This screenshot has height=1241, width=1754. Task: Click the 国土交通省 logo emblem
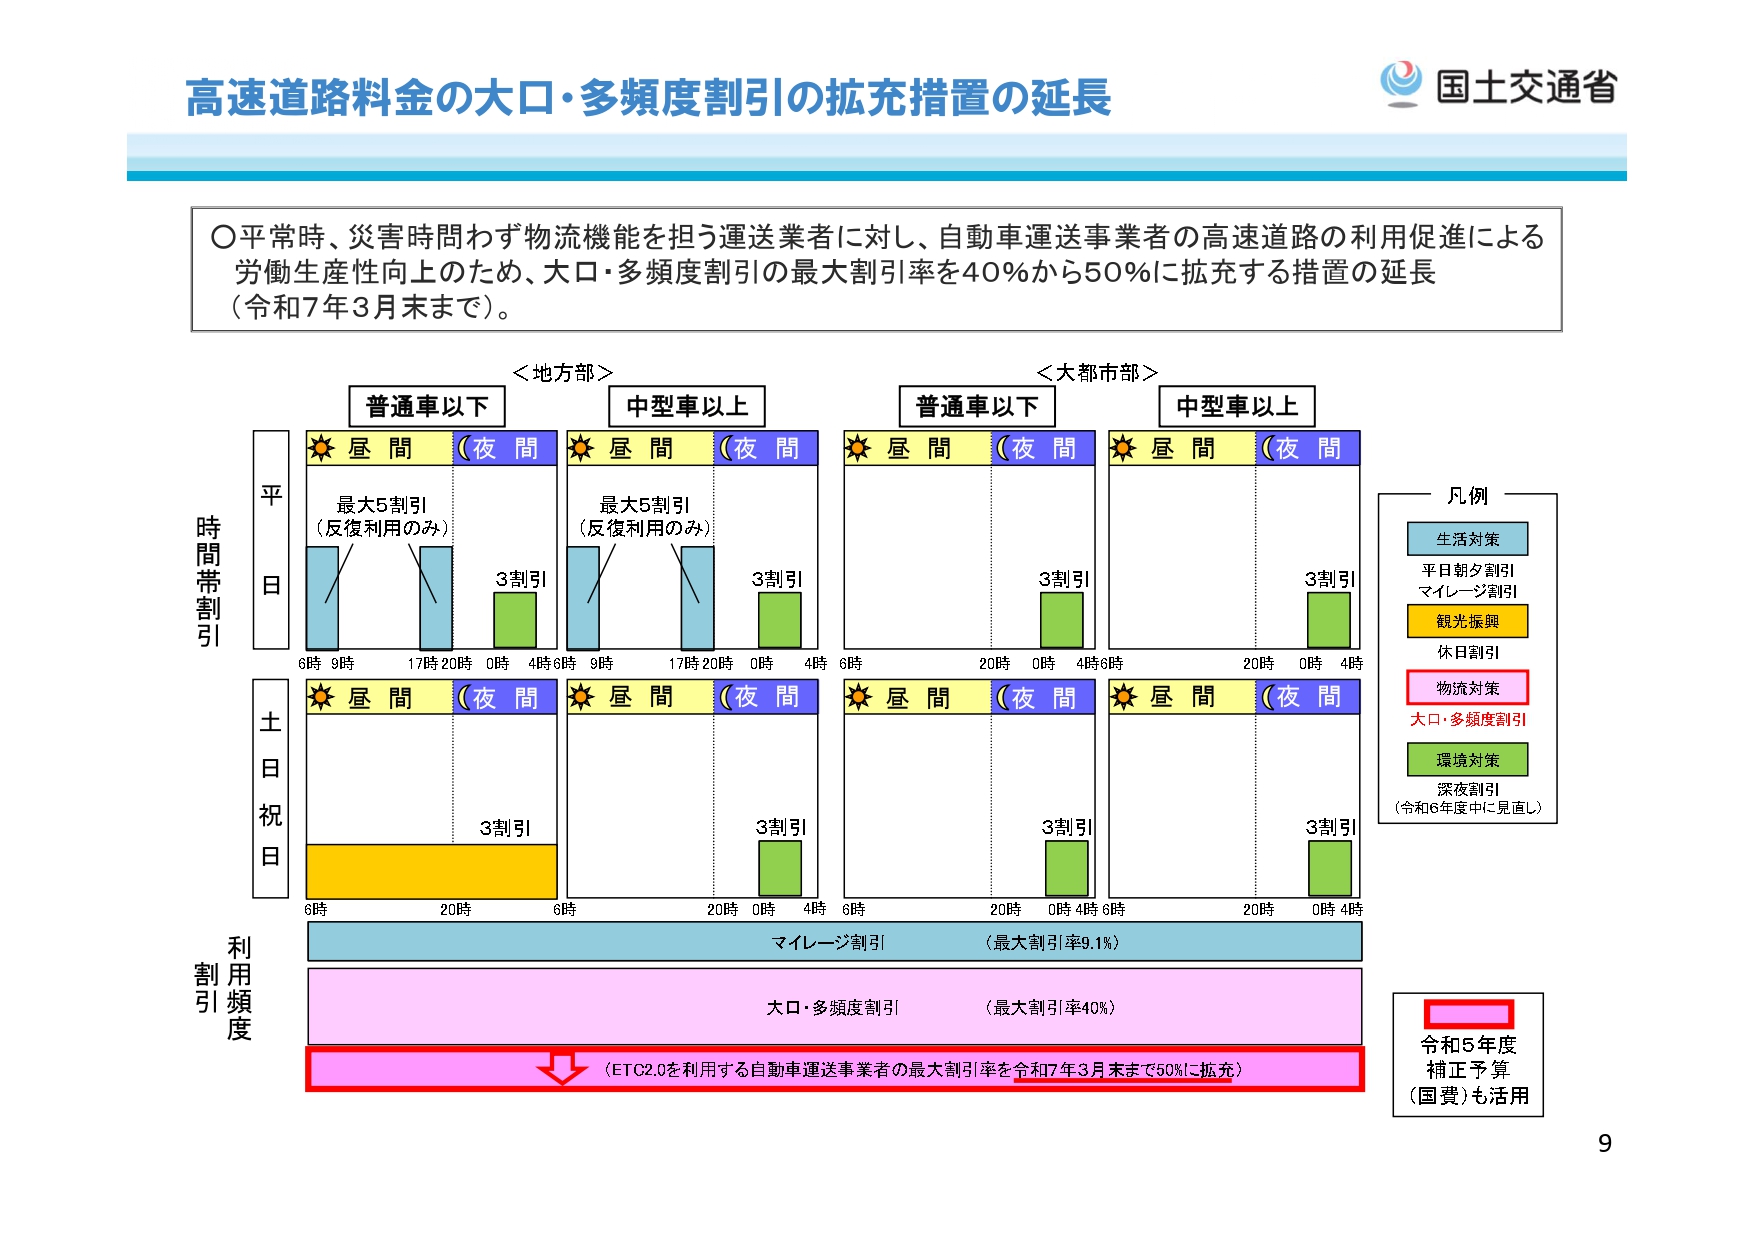coord(1401,84)
